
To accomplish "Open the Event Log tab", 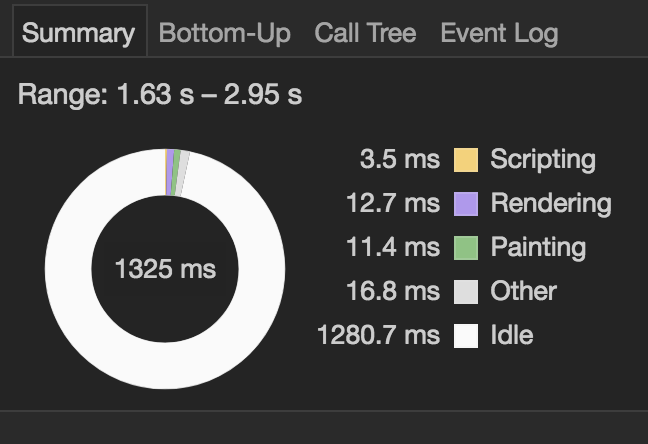I will [x=499, y=33].
